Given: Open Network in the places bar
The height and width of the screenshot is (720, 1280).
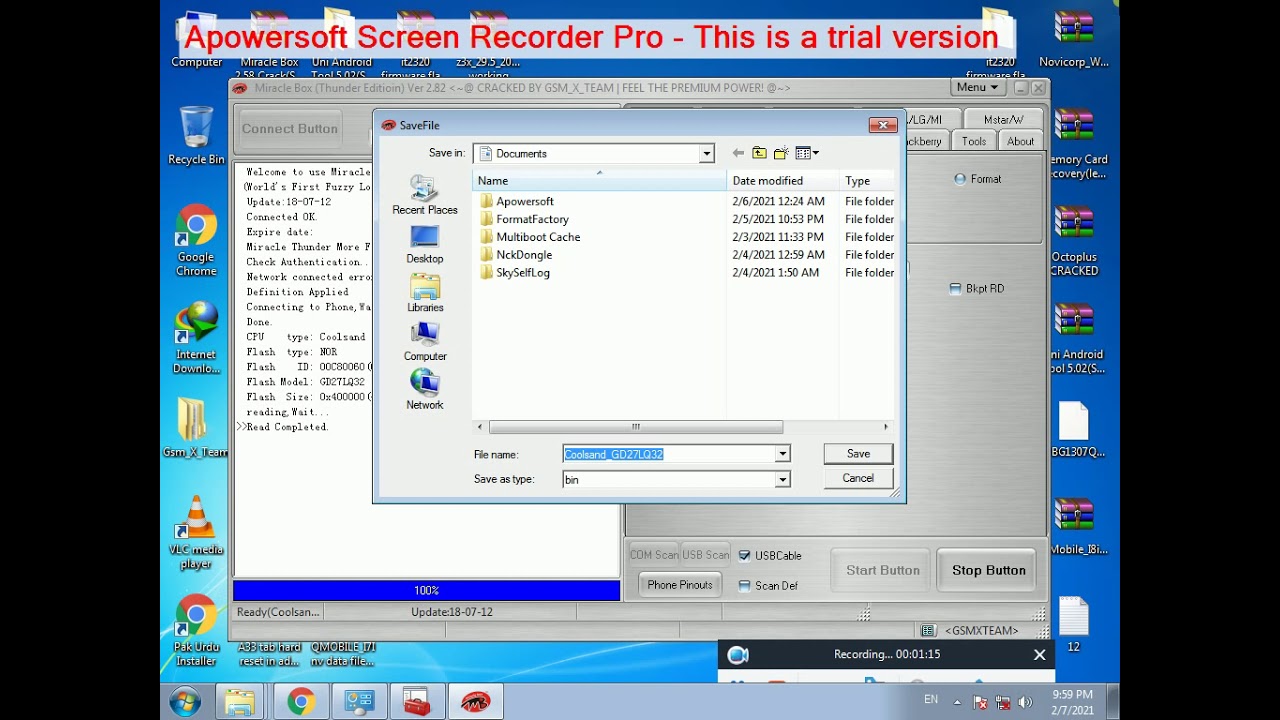Looking at the screenshot, I should click(x=425, y=390).
